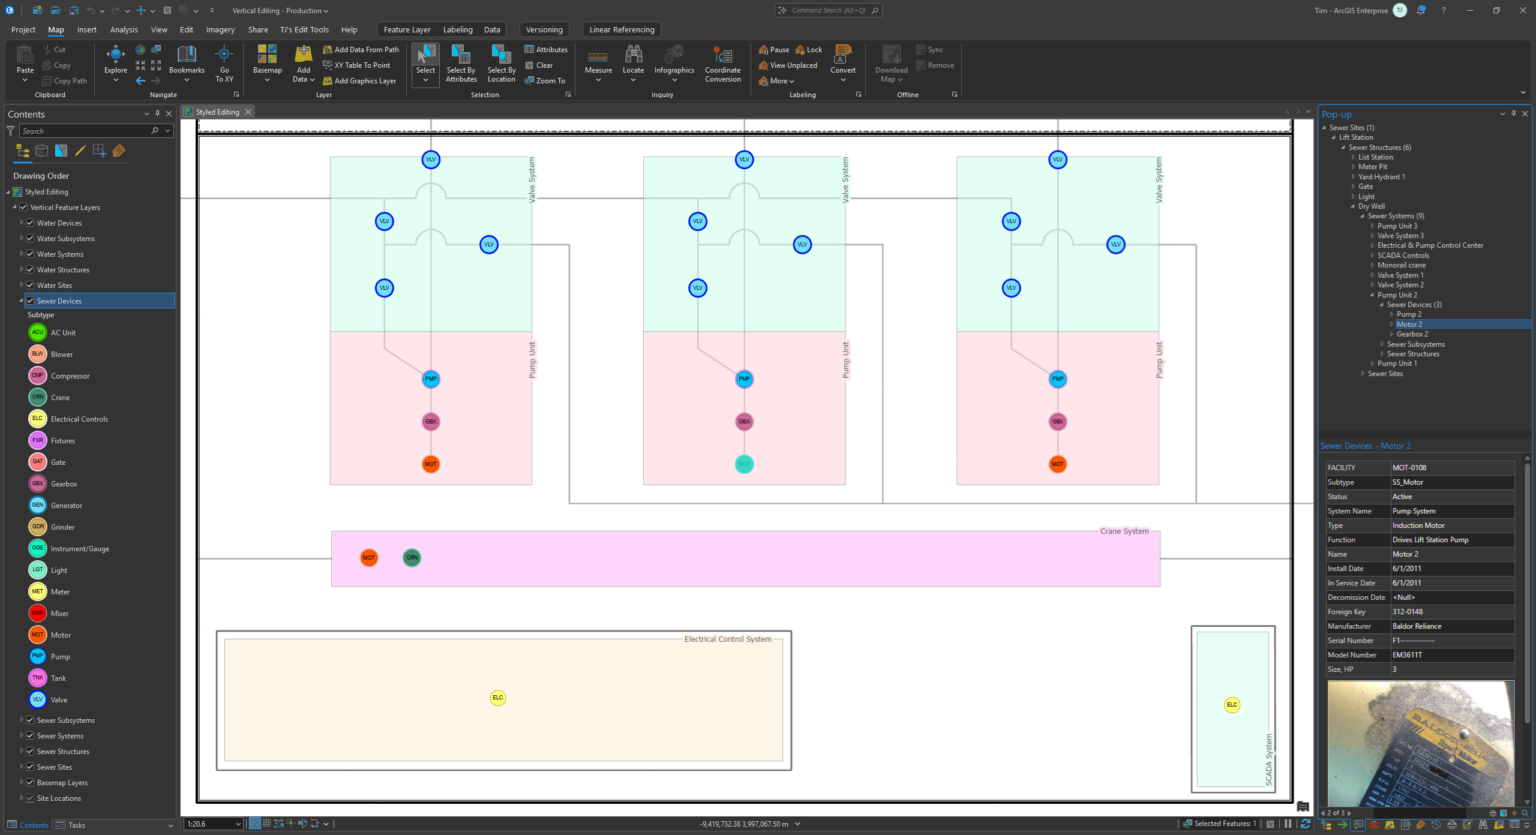Toggle Water Structures layer visibility
The height and width of the screenshot is (835, 1536).
pos(30,270)
